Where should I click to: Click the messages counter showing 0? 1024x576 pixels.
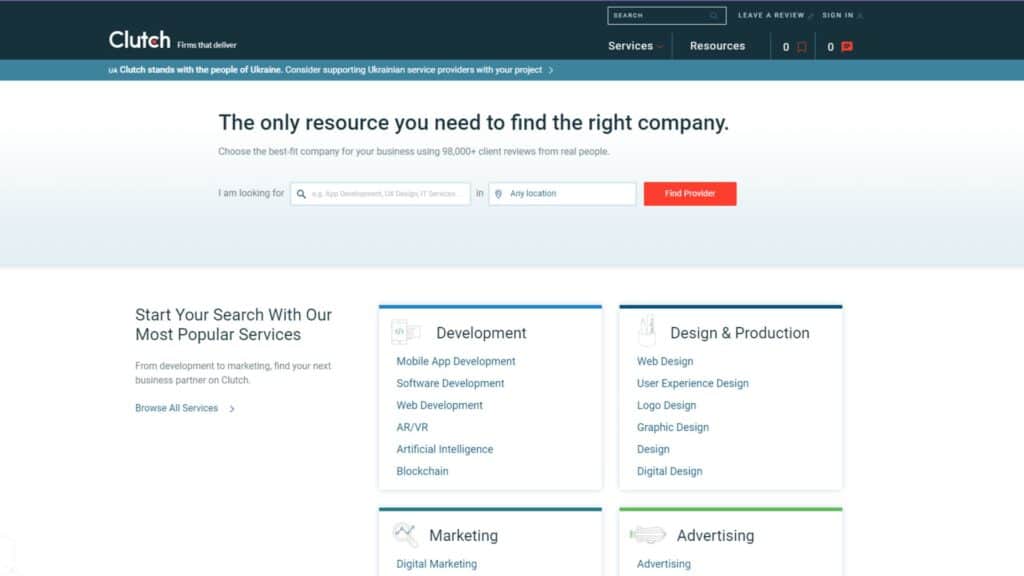[830, 47]
